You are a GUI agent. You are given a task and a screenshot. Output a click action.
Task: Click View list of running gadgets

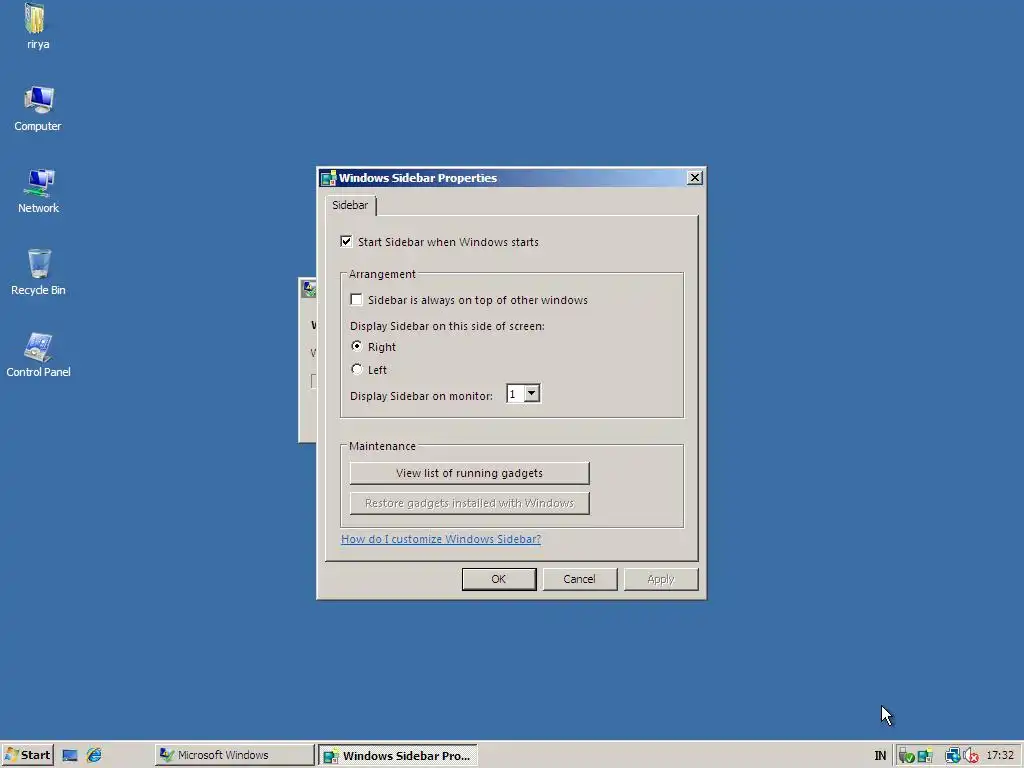(470, 473)
